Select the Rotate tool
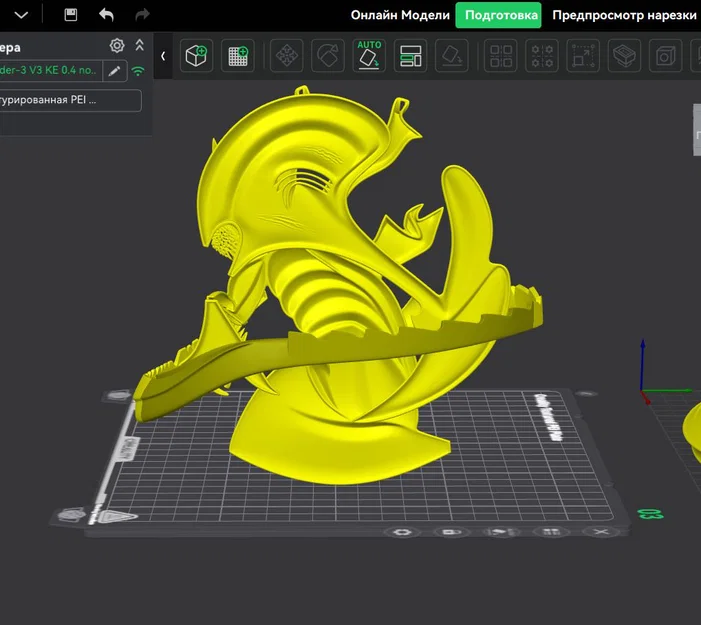 pyautogui.click(x=328, y=56)
